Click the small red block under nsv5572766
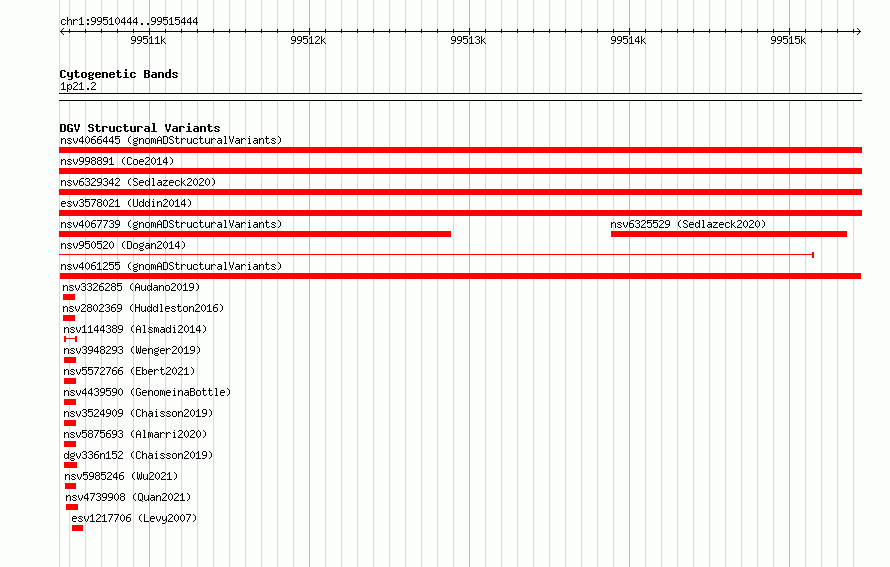 coord(70,381)
